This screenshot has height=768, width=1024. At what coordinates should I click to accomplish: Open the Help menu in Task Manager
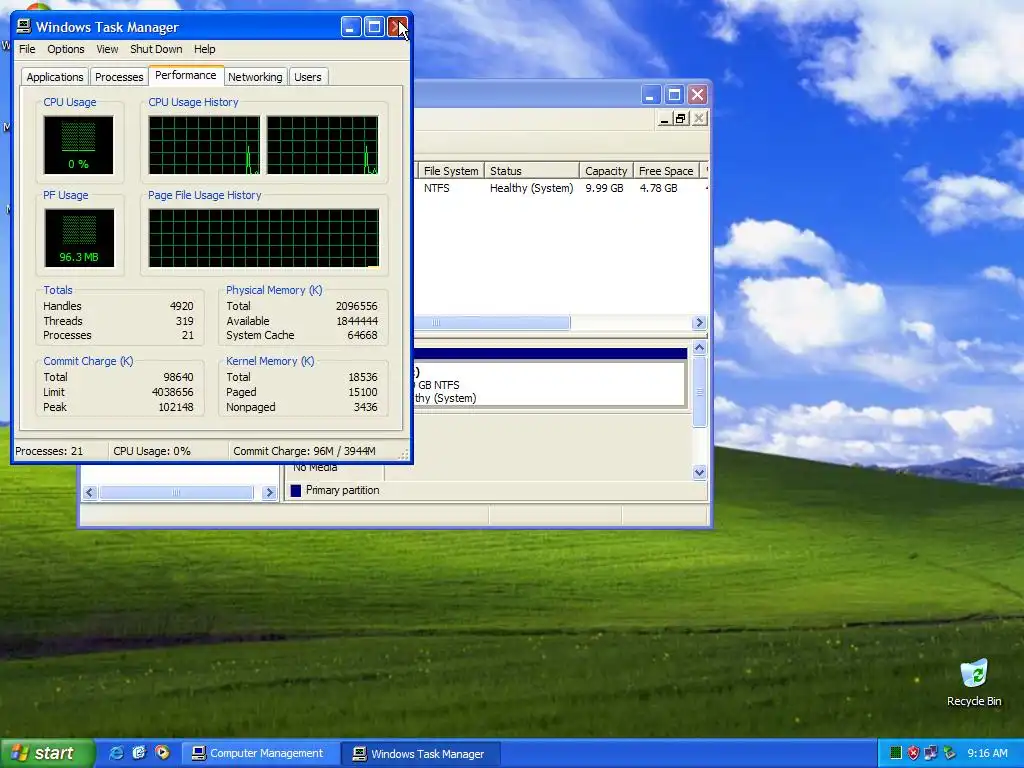[x=204, y=49]
